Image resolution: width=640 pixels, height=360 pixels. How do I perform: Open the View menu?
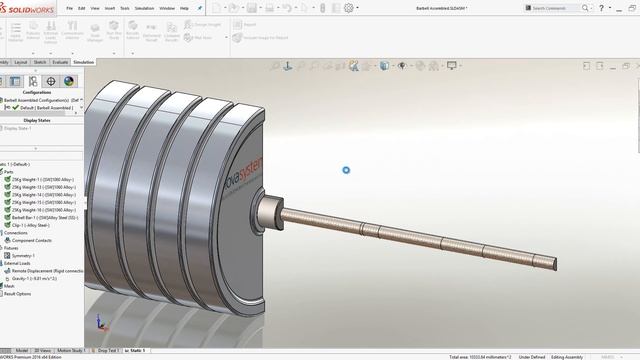point(95,8)
